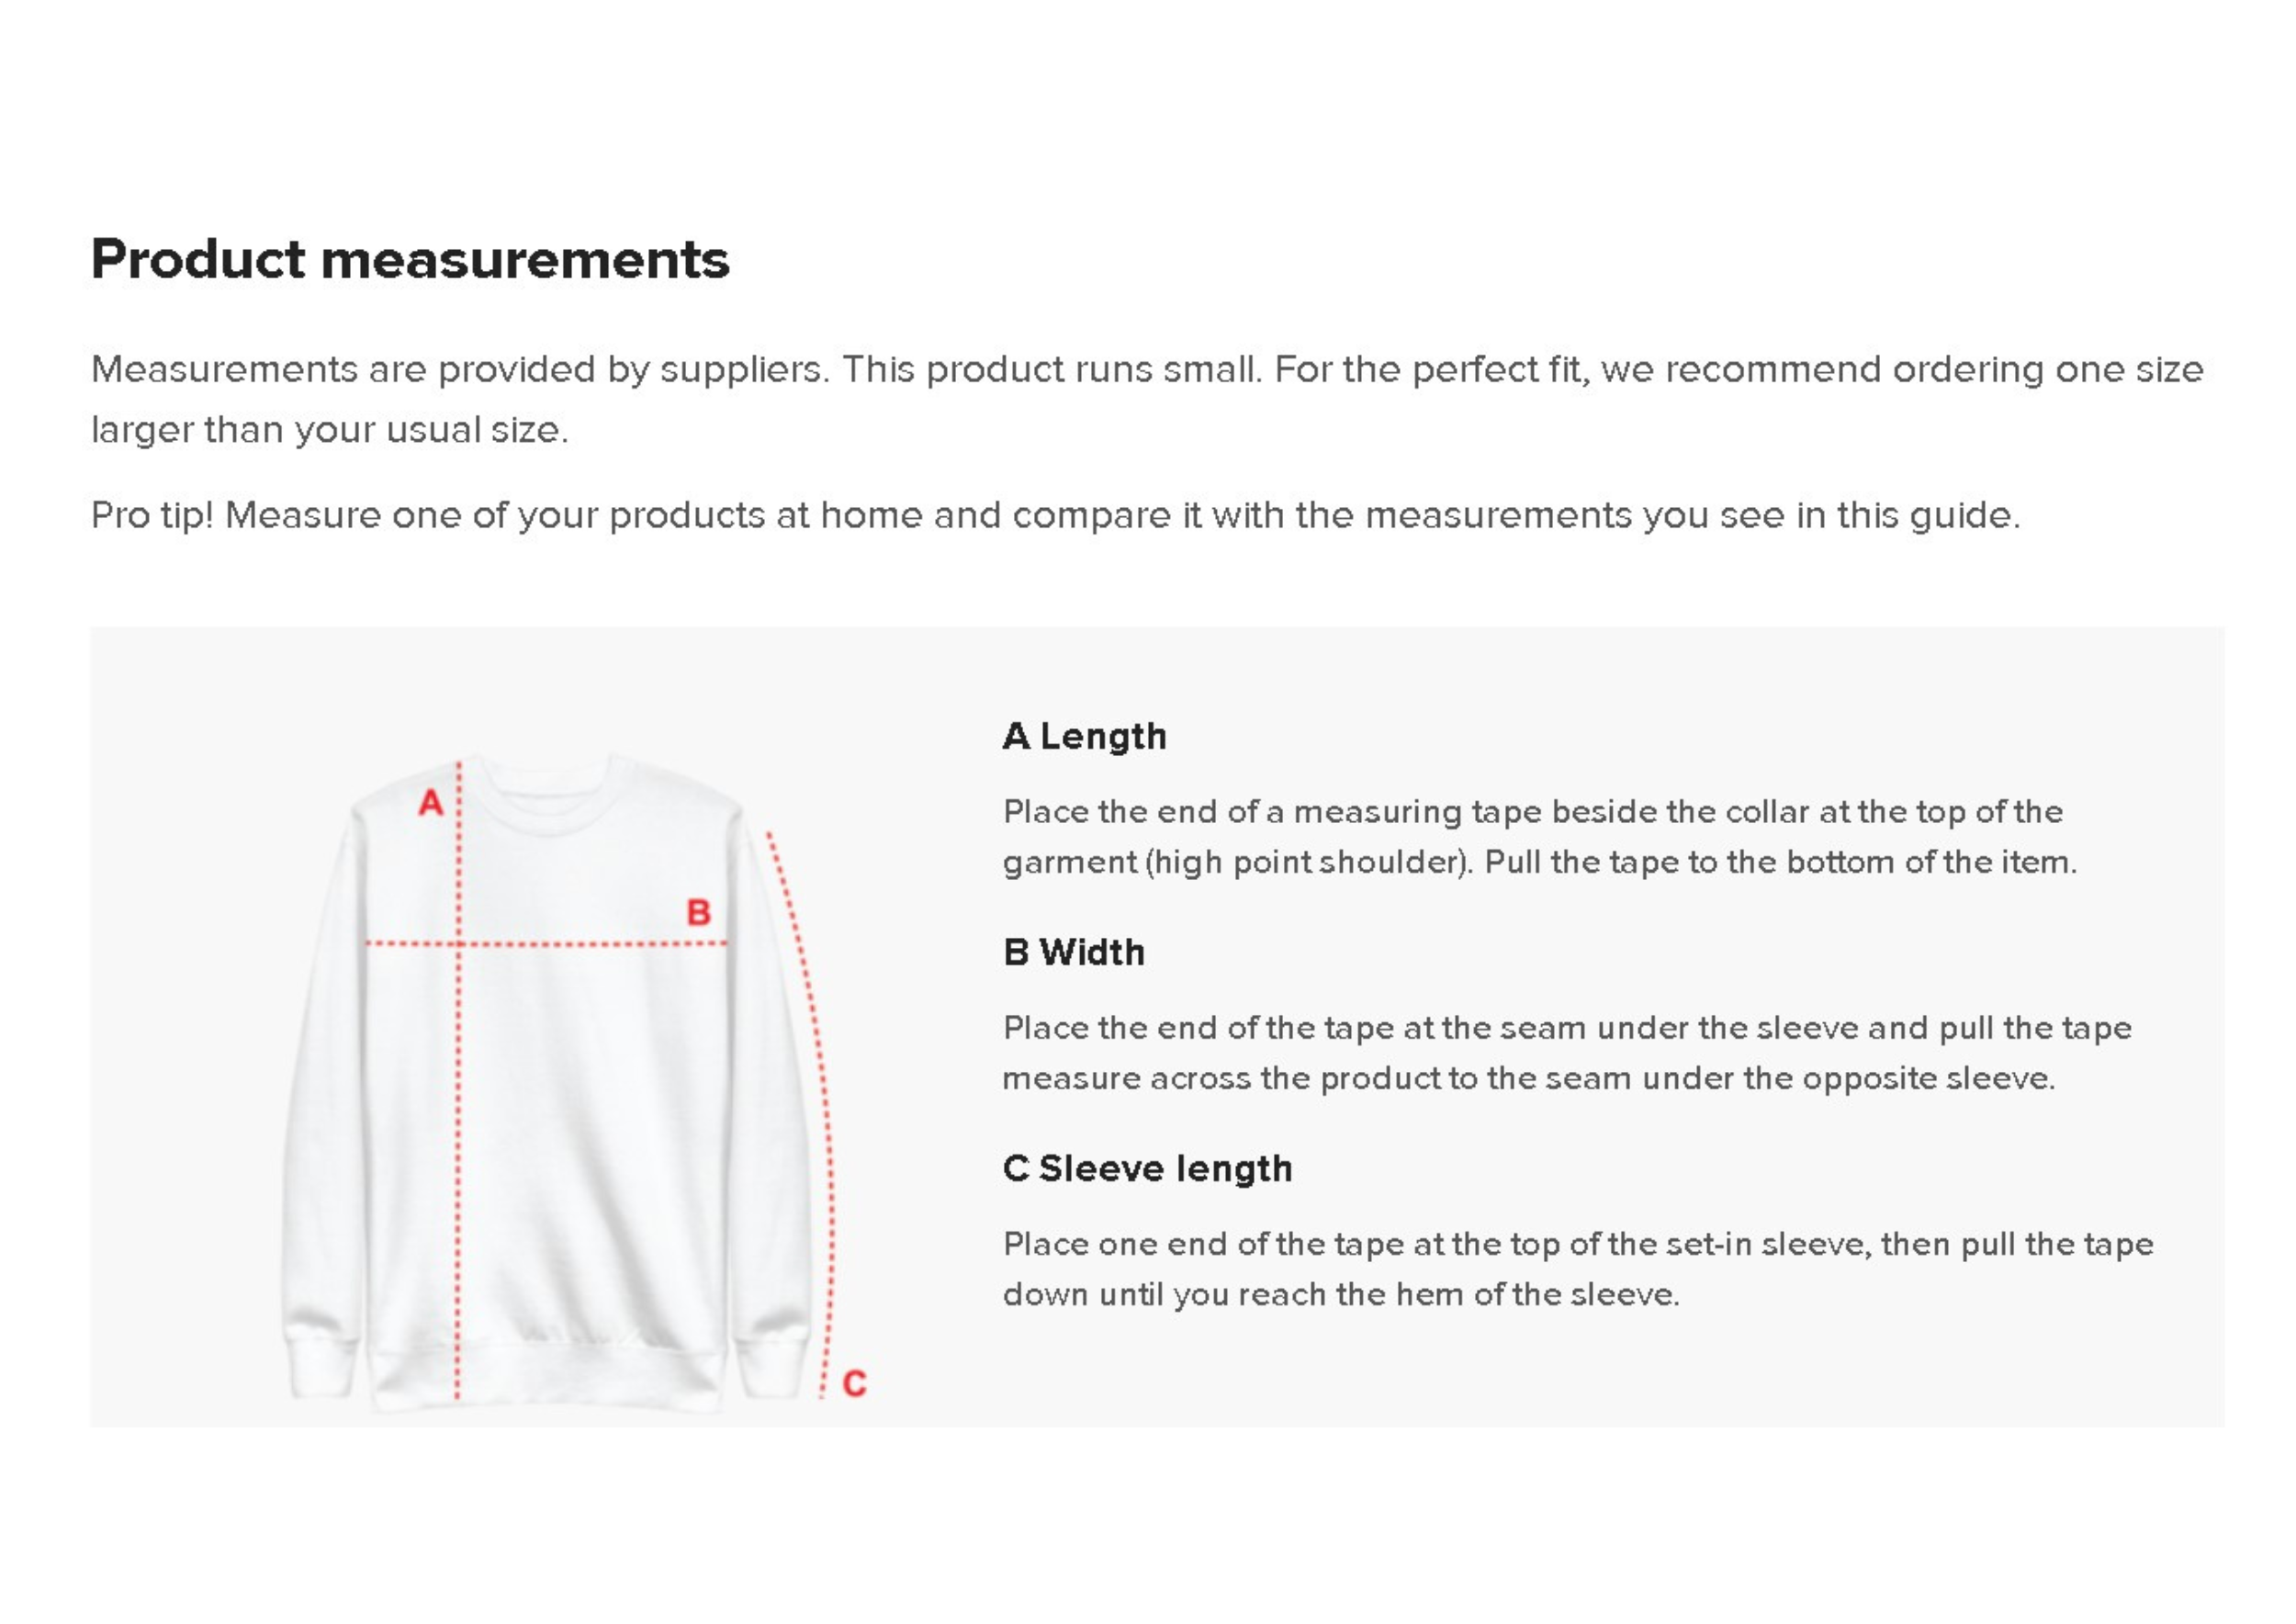Click the left sleeve cuff of the sweatshirt
This screenshot has width=2296, height=1624.
tap(320, 1365)
